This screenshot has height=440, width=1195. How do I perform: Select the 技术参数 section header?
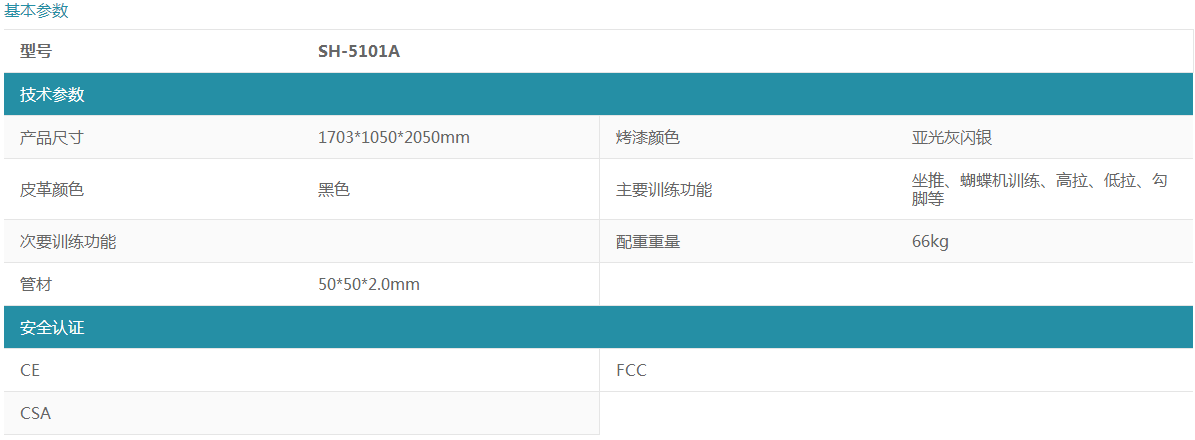coord(52,95)
